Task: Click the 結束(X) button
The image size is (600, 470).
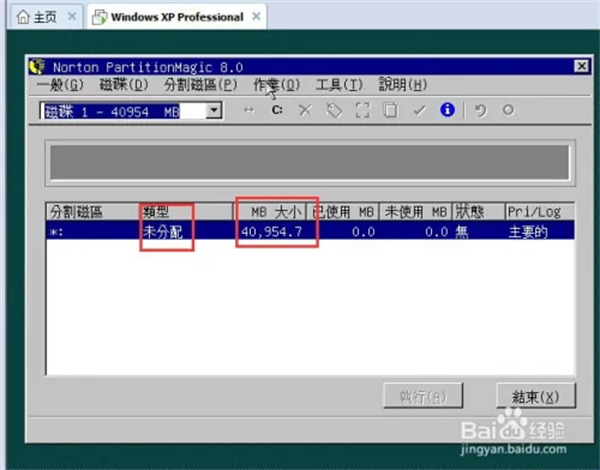Action: tap(536, 397)
